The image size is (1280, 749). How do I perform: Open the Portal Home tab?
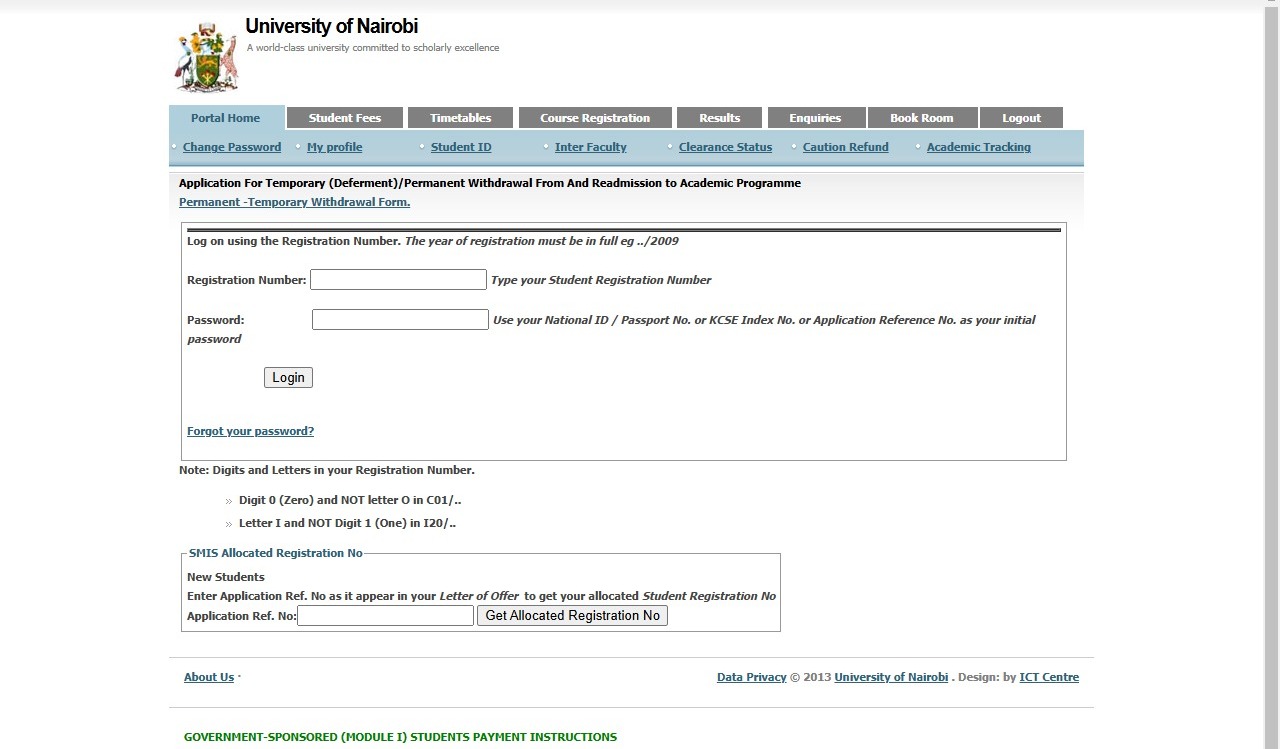coord(226,118)
